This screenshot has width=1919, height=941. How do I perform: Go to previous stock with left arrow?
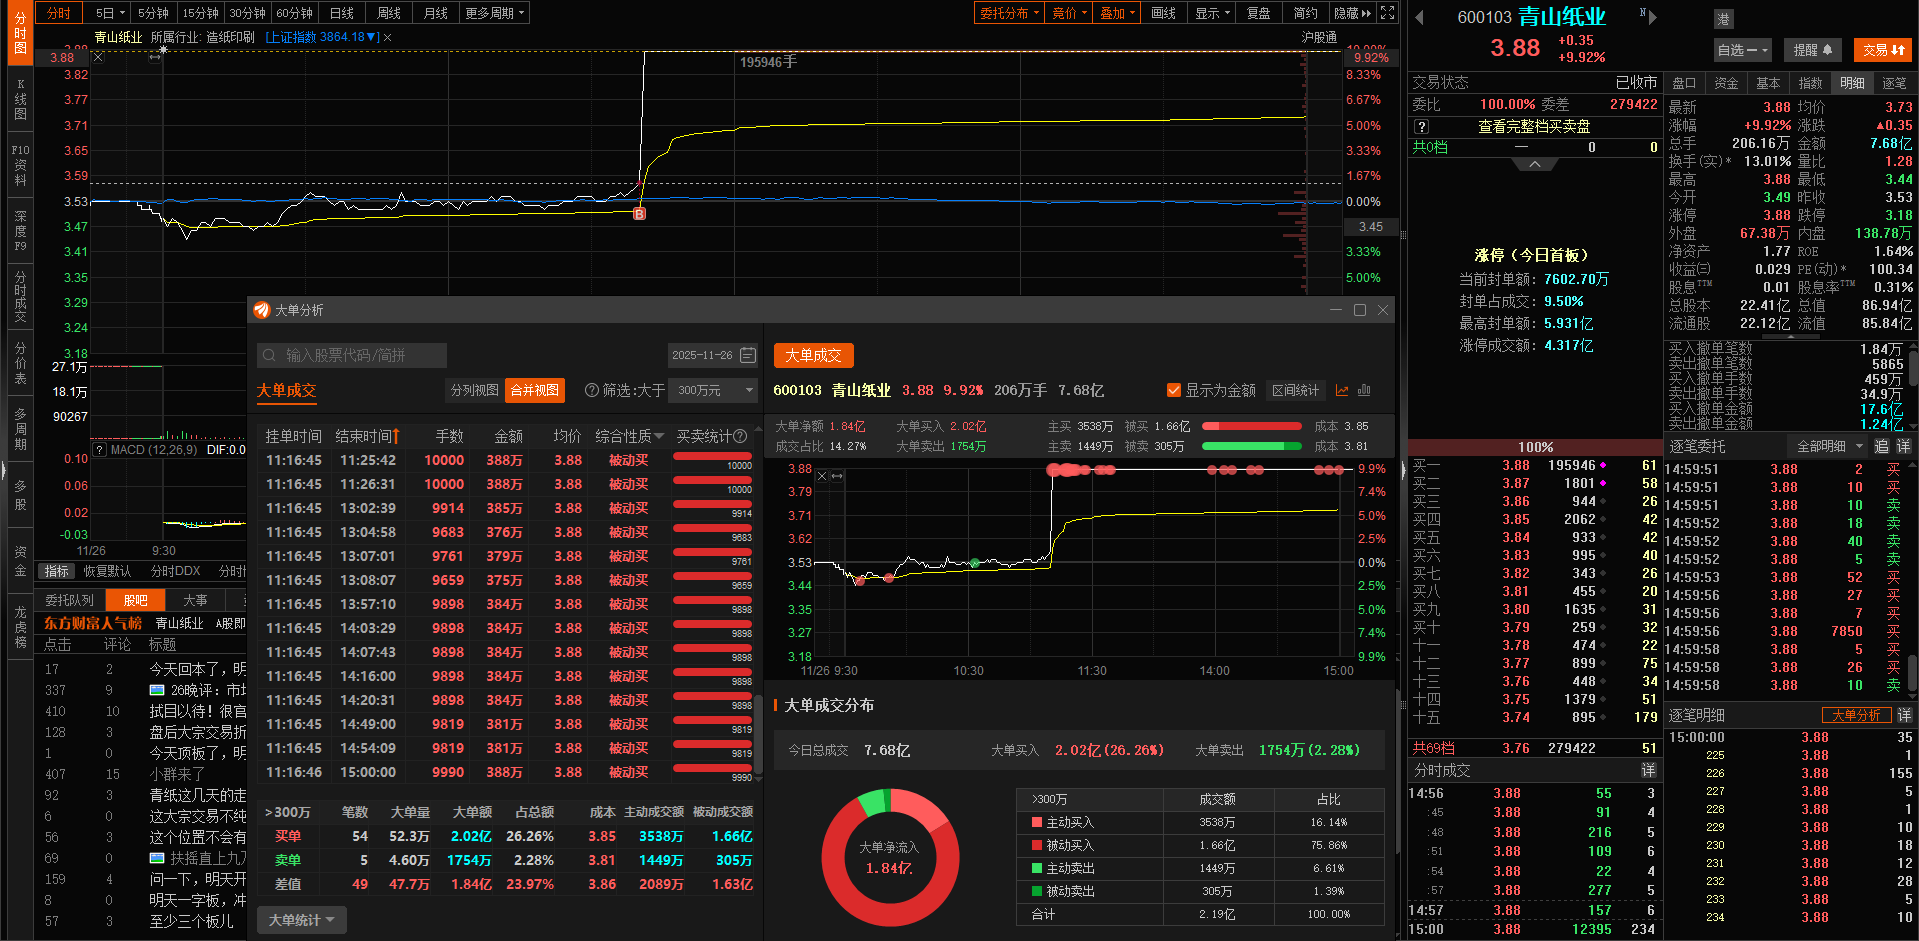tap(1419, 17)
